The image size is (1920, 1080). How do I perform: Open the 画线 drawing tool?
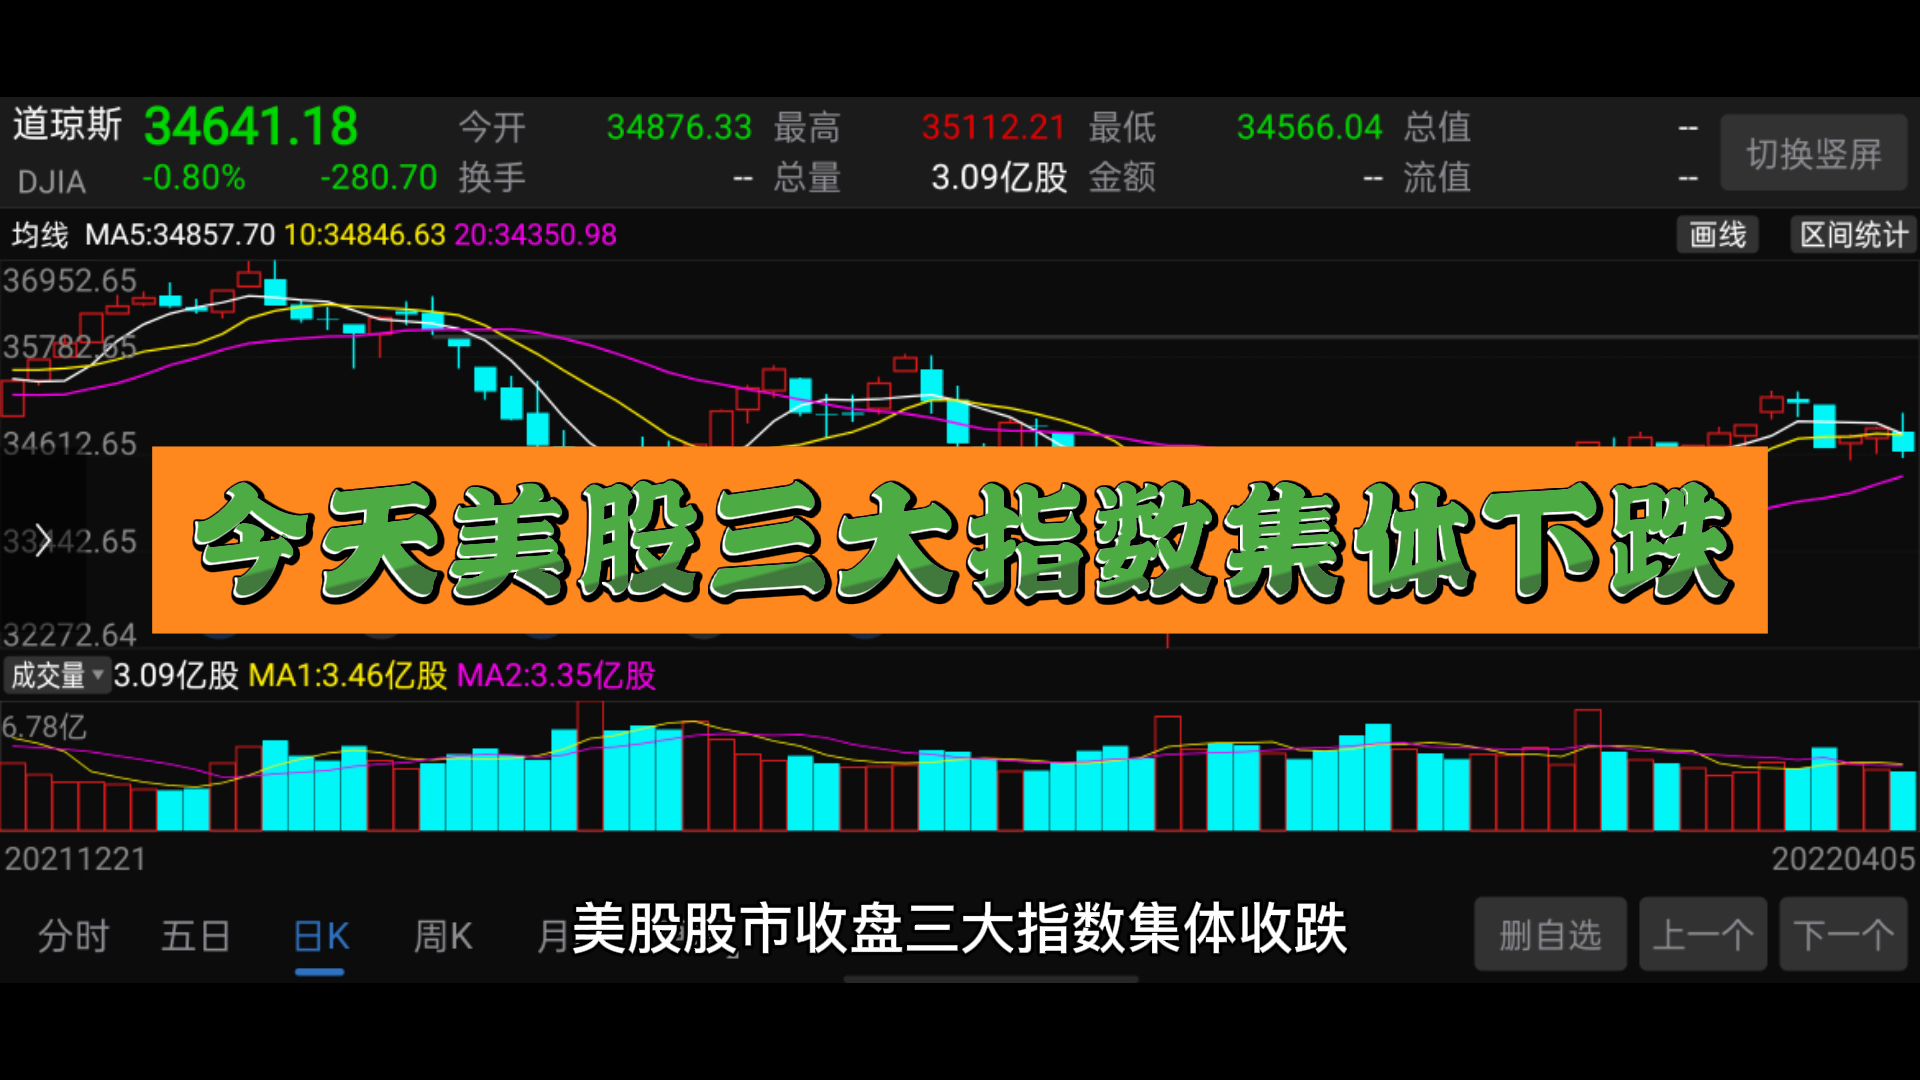[x=1717, y=235]
